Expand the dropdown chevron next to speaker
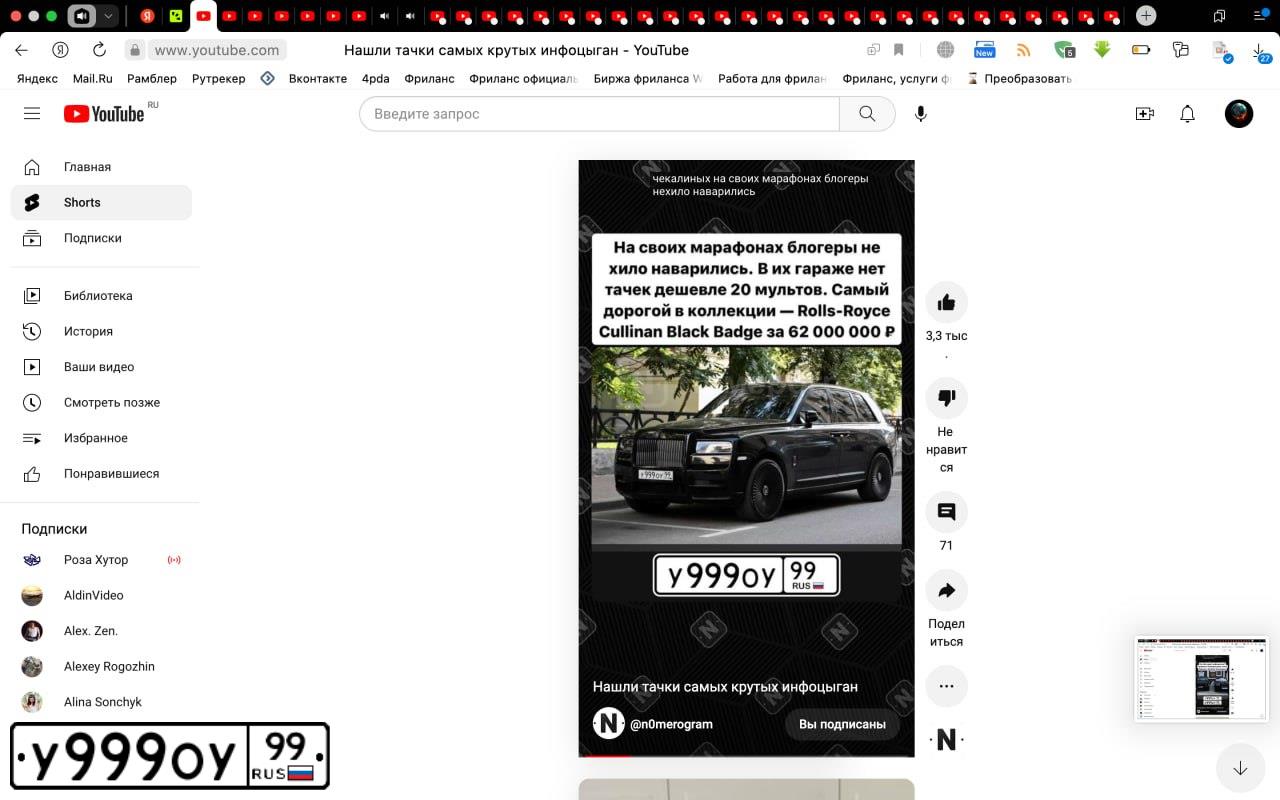This screenshot has width=1280, height=800. [x=108, y=16]
